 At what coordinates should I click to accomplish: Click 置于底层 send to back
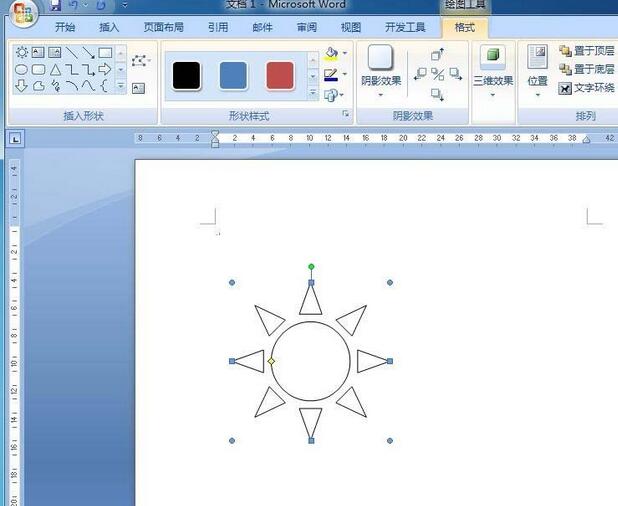point(586,69)
